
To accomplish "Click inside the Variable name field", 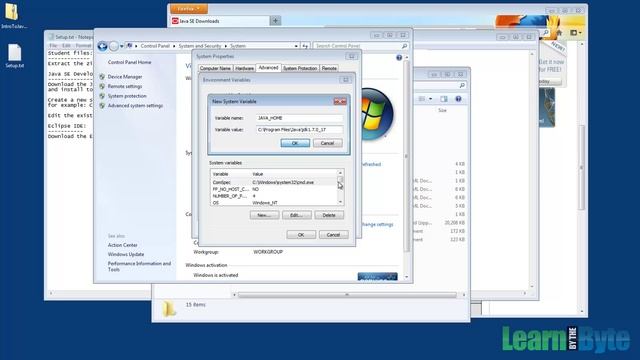I will pos(300,118).
